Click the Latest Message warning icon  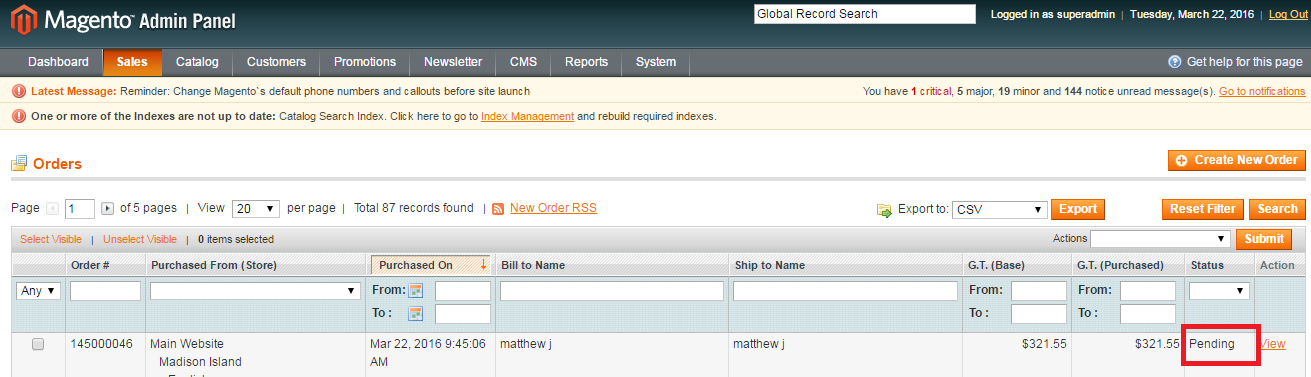coord(19,91)
